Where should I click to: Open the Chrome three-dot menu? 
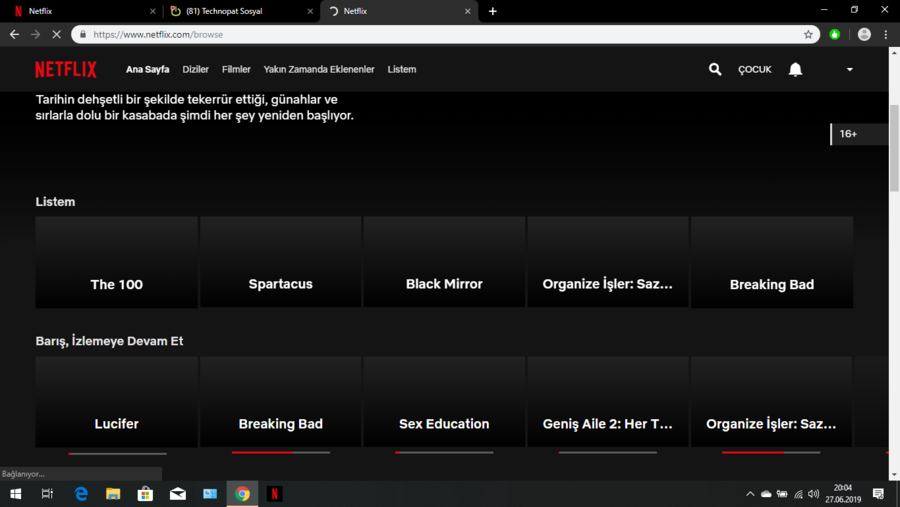pos(886,34)
